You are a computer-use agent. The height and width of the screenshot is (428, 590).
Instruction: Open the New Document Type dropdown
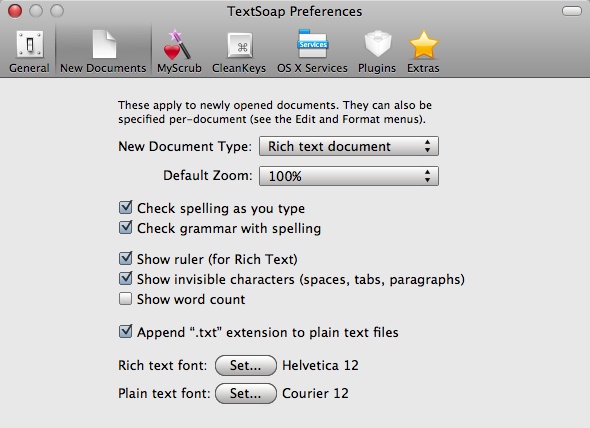tap(349, 146)
